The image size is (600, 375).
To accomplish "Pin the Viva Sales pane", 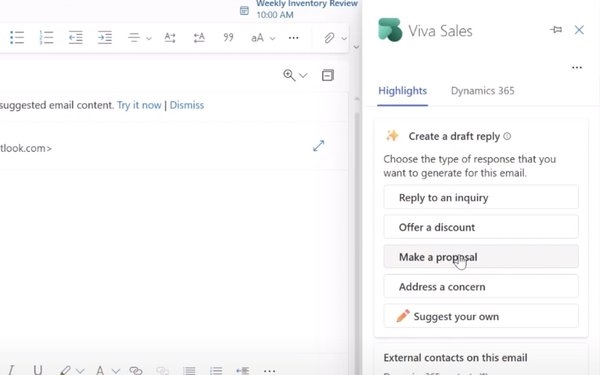I will [556, 29].
